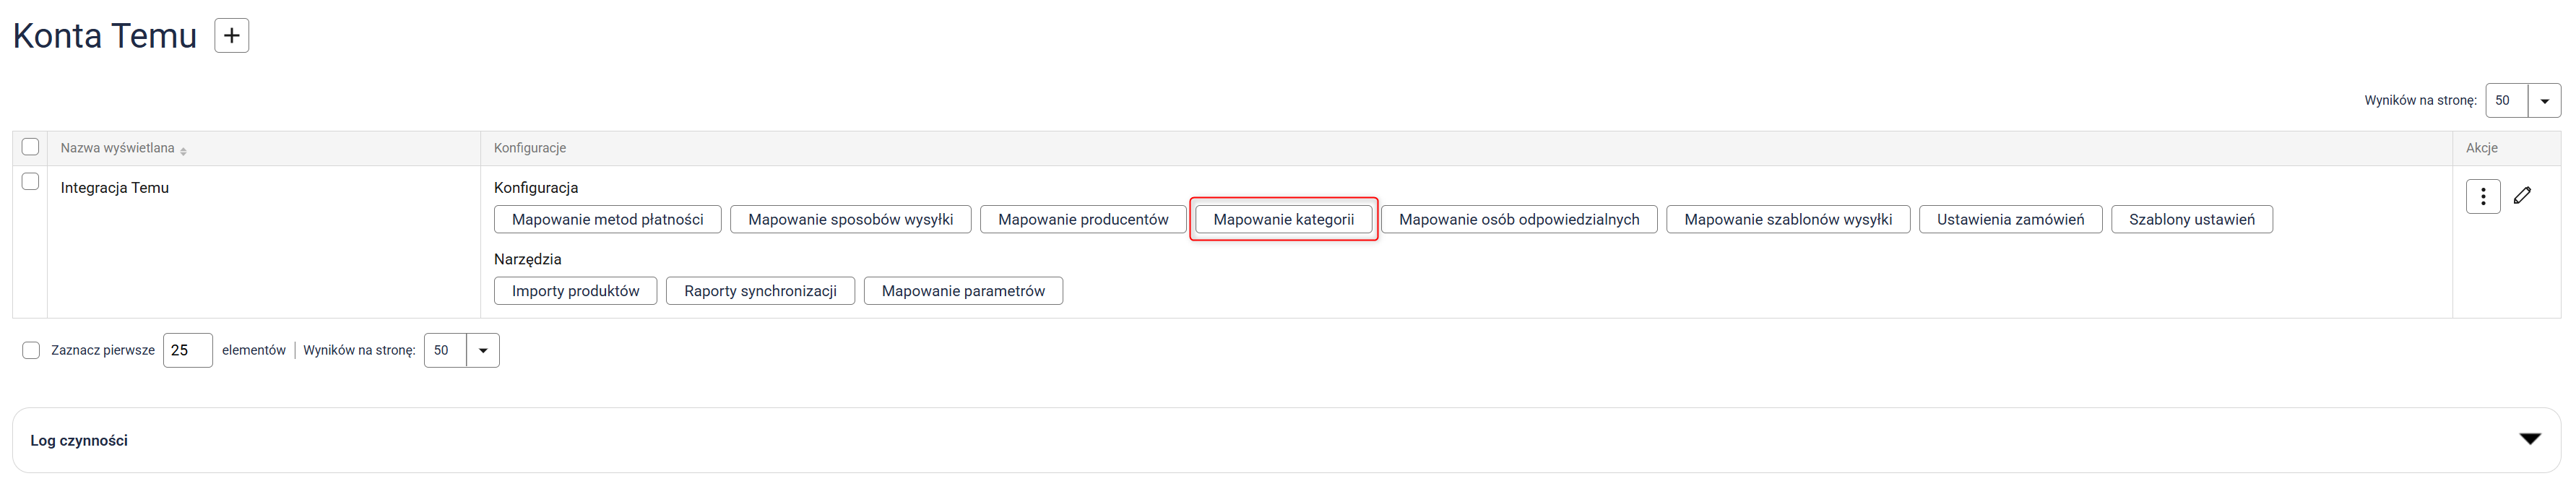Sort by Nazwa wyświetlana column arrows
This screenshot has width=2576, height=489.
pyautogui.click(x=184, y=149)
